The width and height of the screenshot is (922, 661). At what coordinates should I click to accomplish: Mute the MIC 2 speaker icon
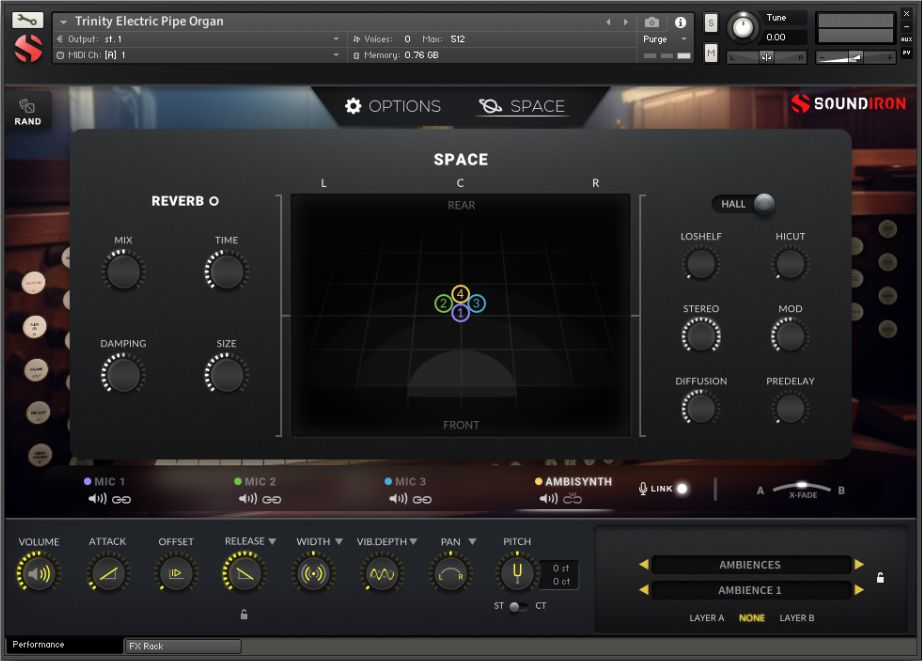[248, 499]
